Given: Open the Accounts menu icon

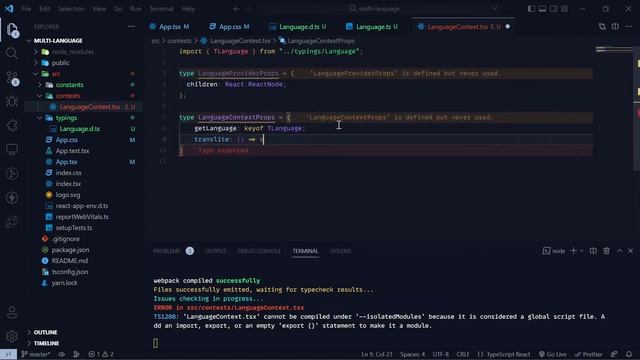Looking at the screenshot, I should (12, 313).
